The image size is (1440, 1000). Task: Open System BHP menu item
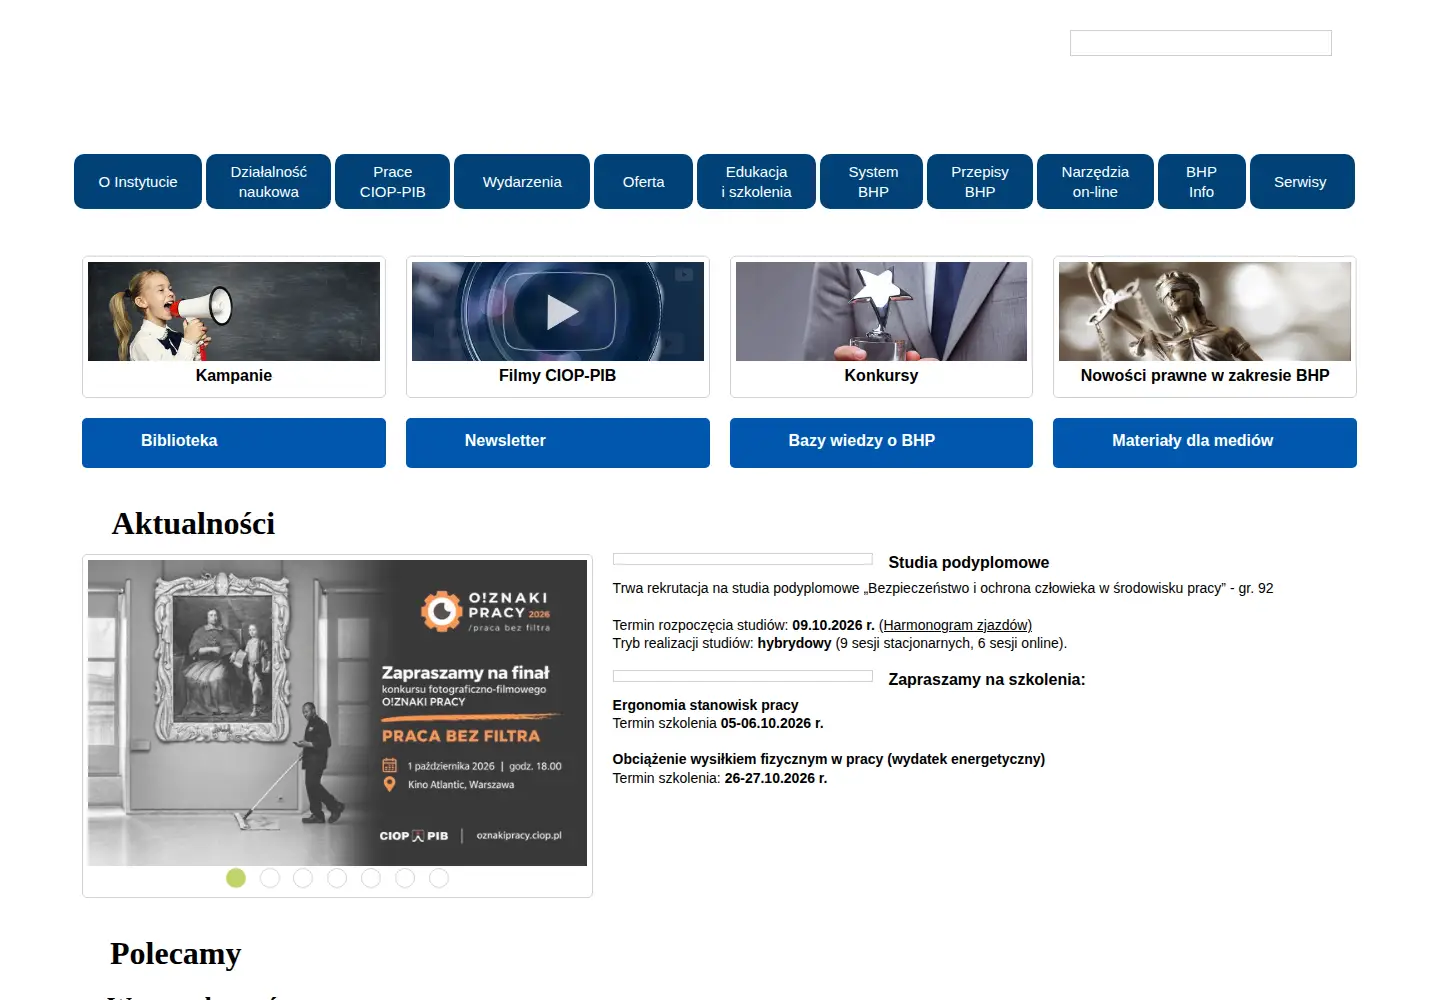pos(873,182)
